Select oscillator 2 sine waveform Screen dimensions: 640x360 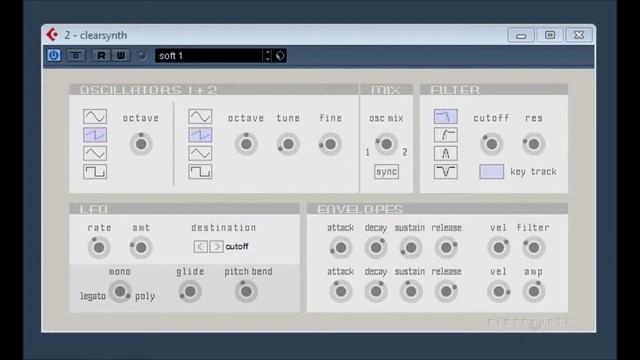click(200, 116)
